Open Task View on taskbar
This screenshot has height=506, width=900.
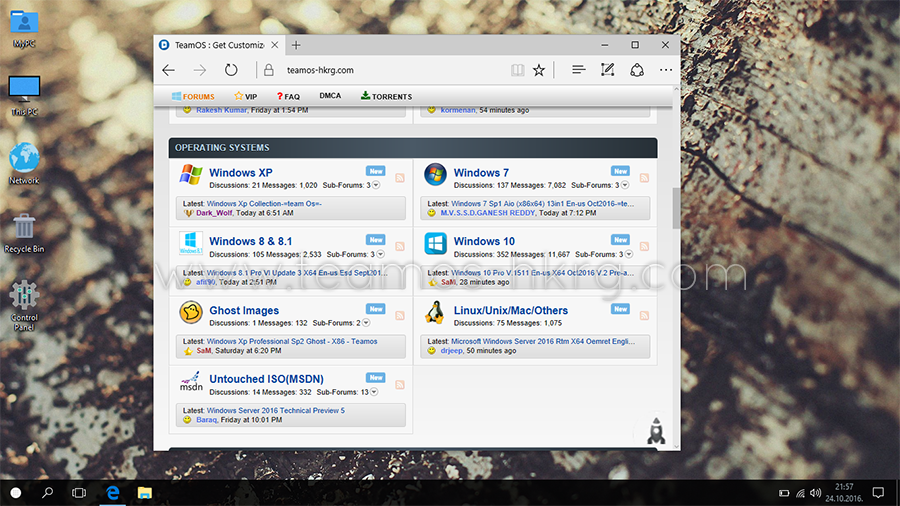(79, 493)
